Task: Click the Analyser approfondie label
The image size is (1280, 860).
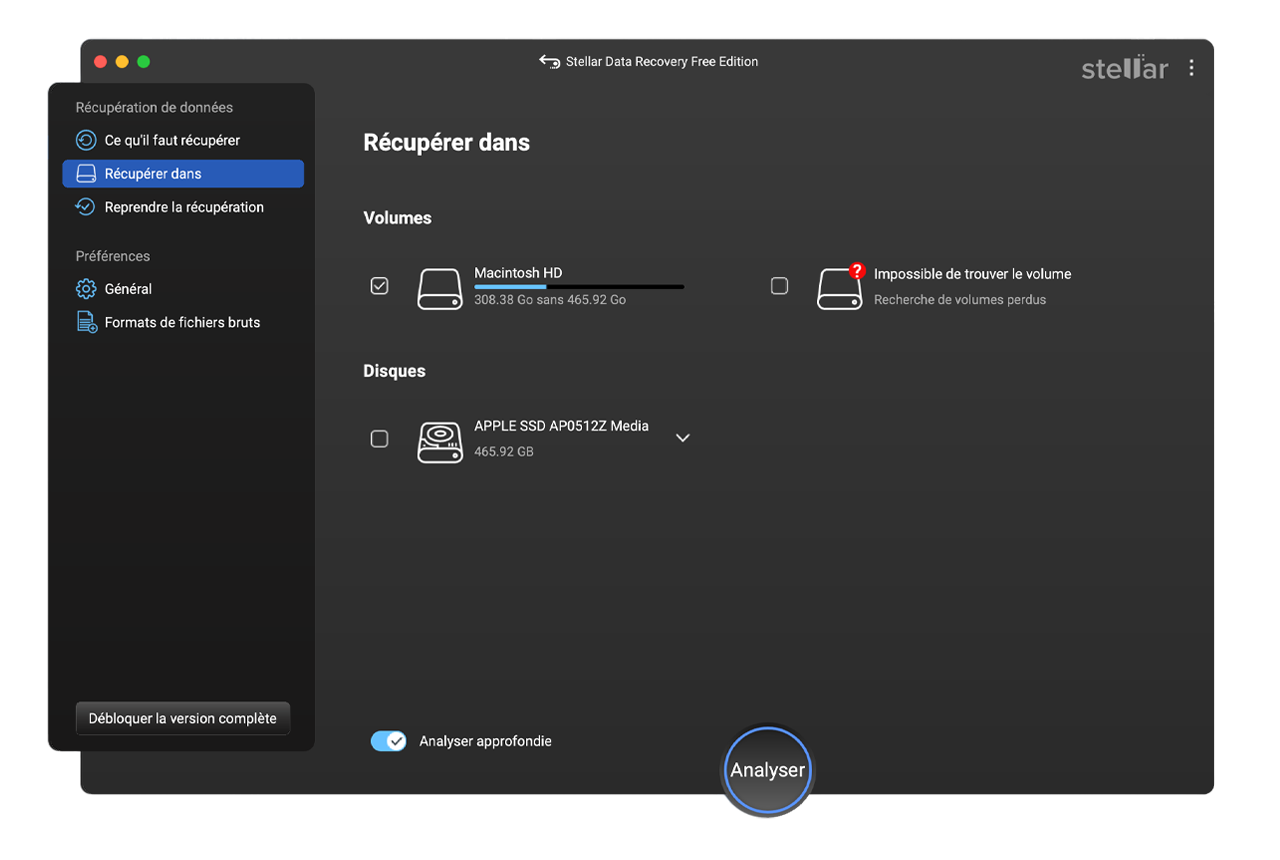Action: 485,741
